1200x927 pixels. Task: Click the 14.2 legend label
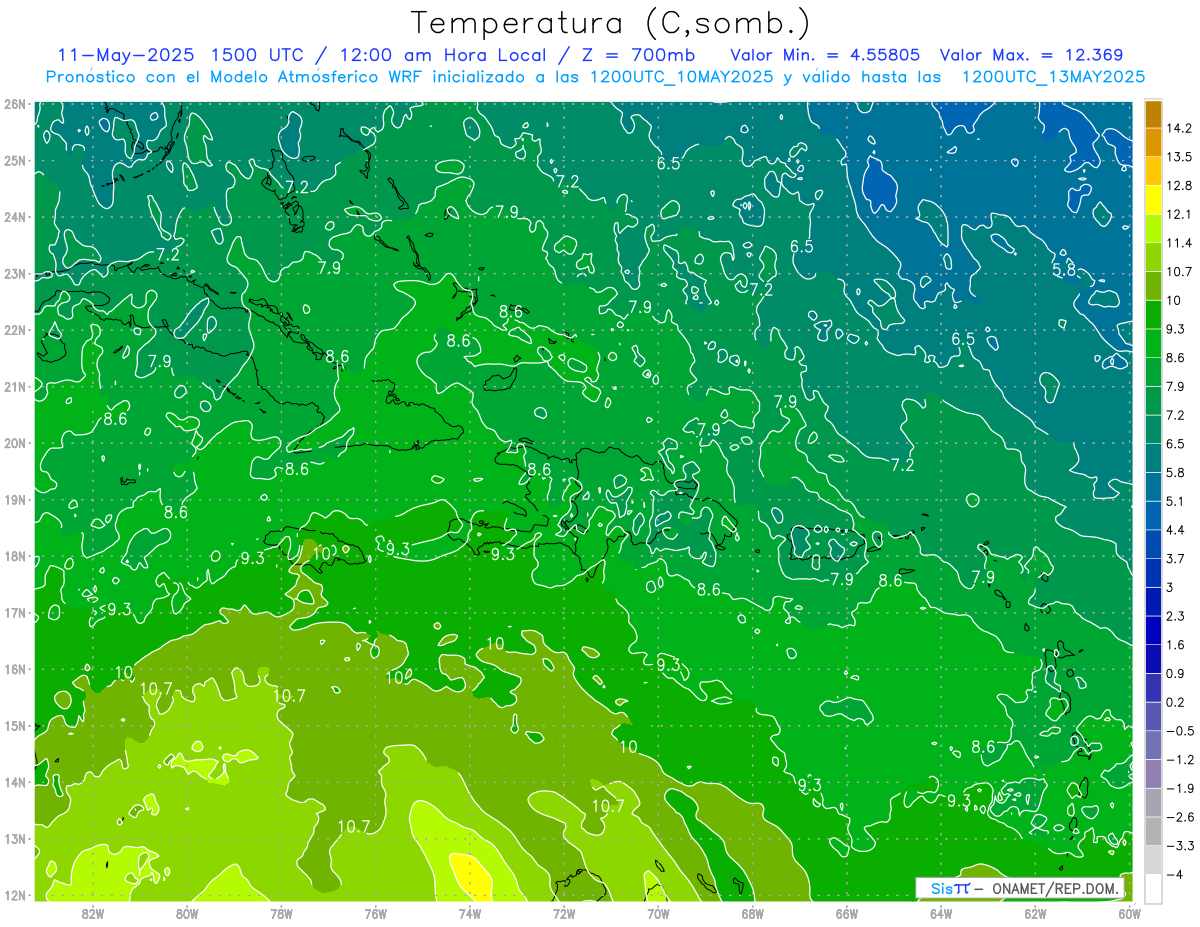[1179, 128]
